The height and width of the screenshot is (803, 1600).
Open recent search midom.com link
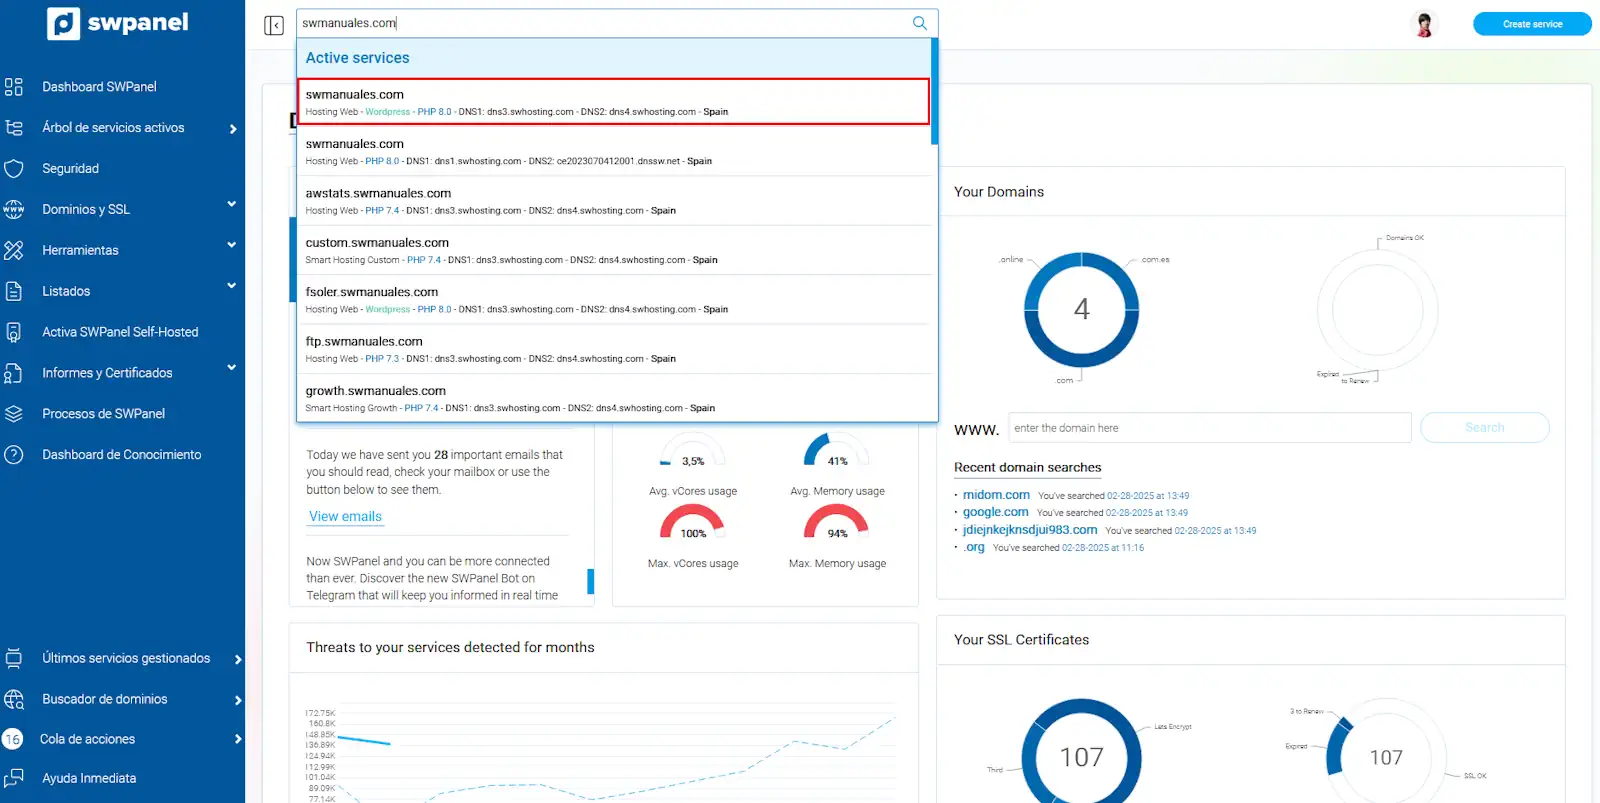coord(996,495)
